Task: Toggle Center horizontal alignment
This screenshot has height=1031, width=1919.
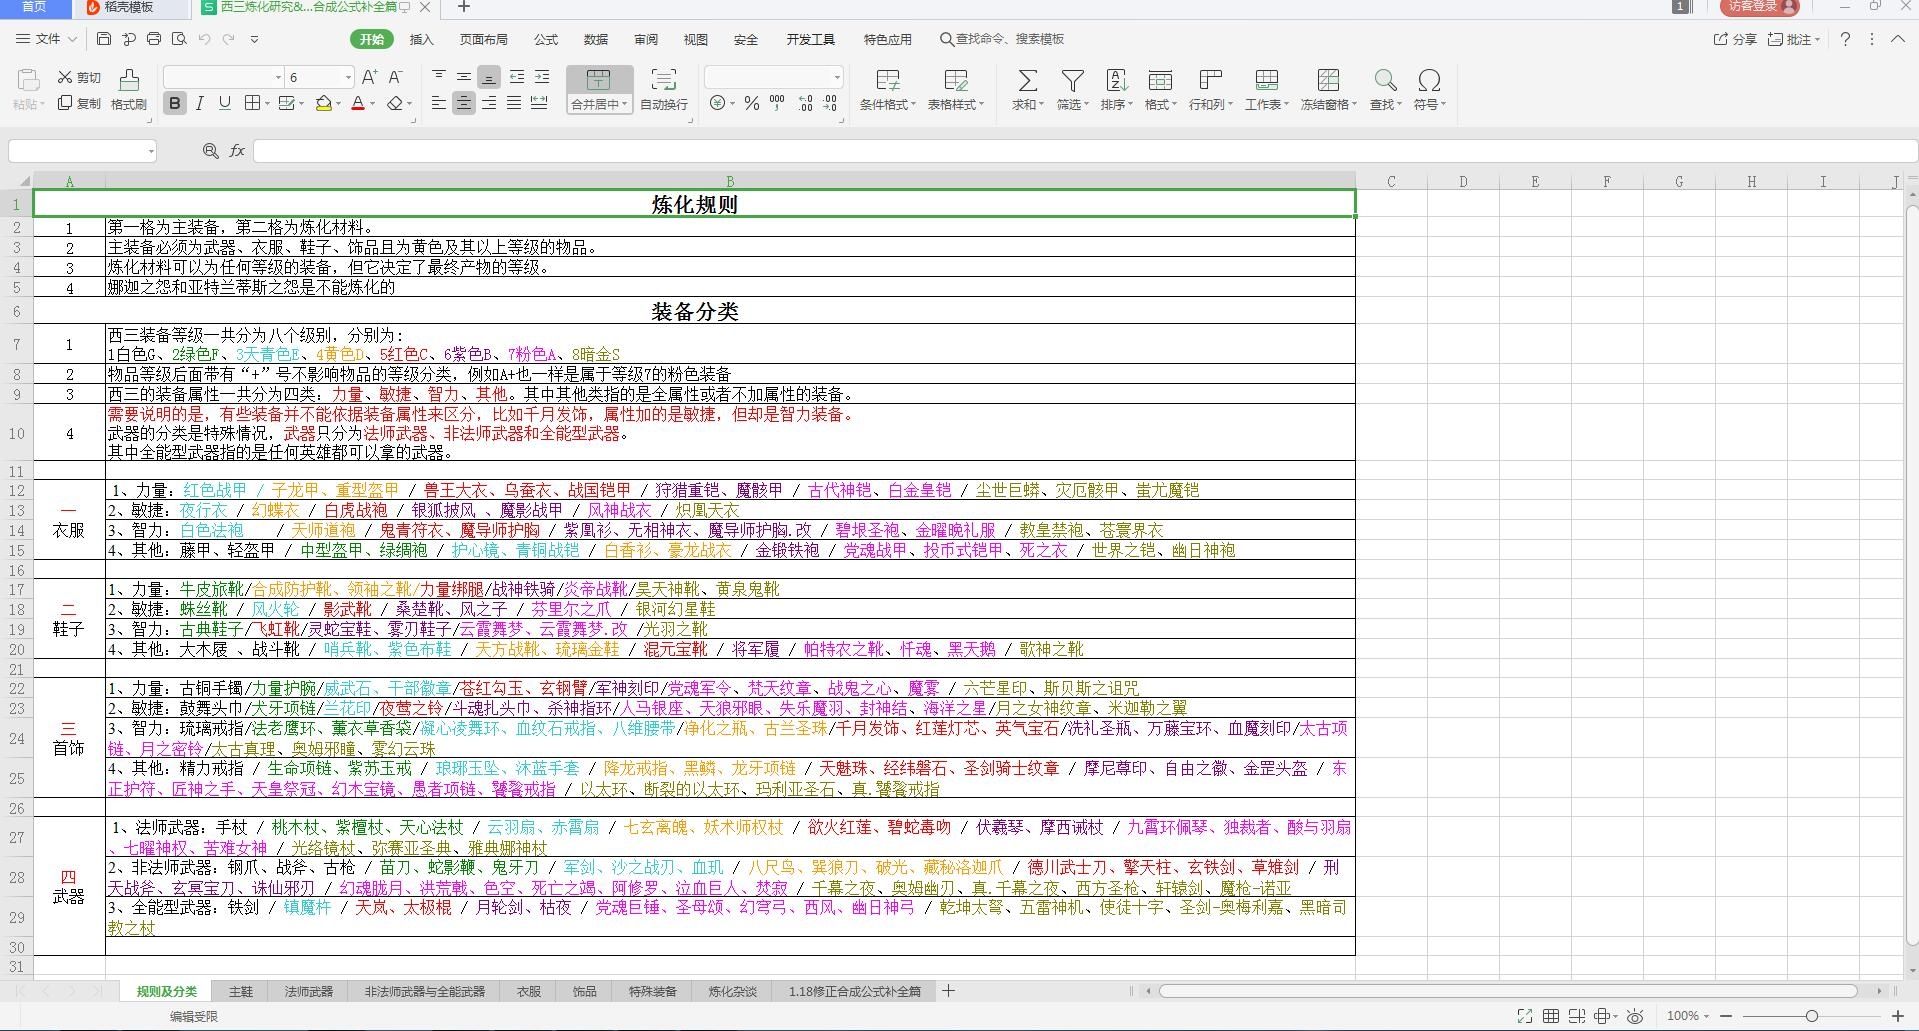Action: point(464,103)
